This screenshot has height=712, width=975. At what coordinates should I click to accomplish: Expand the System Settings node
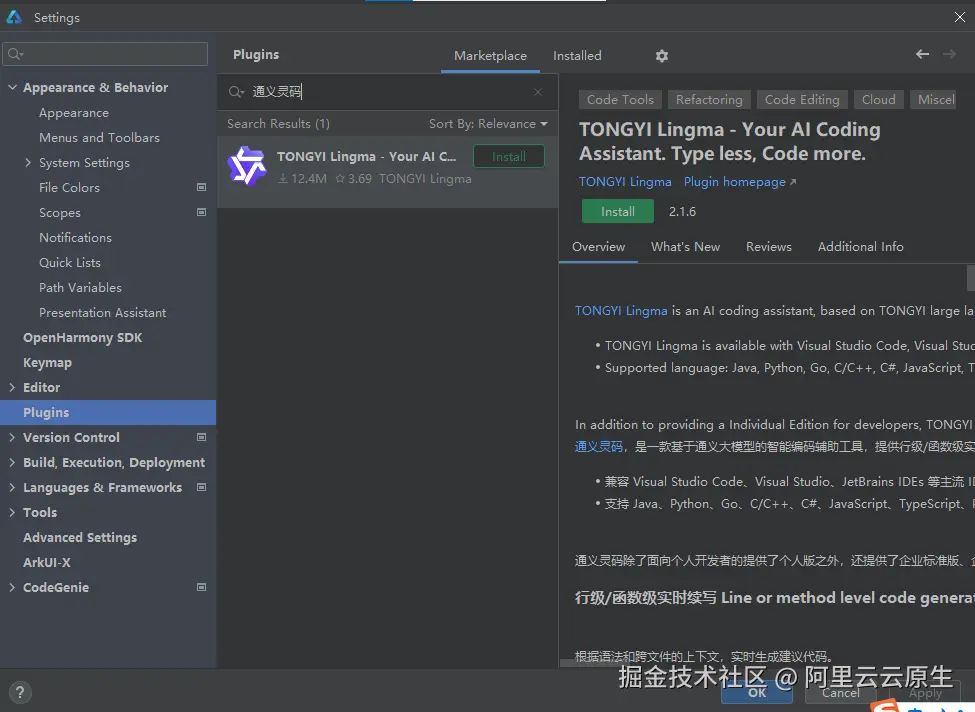[28, 162]
